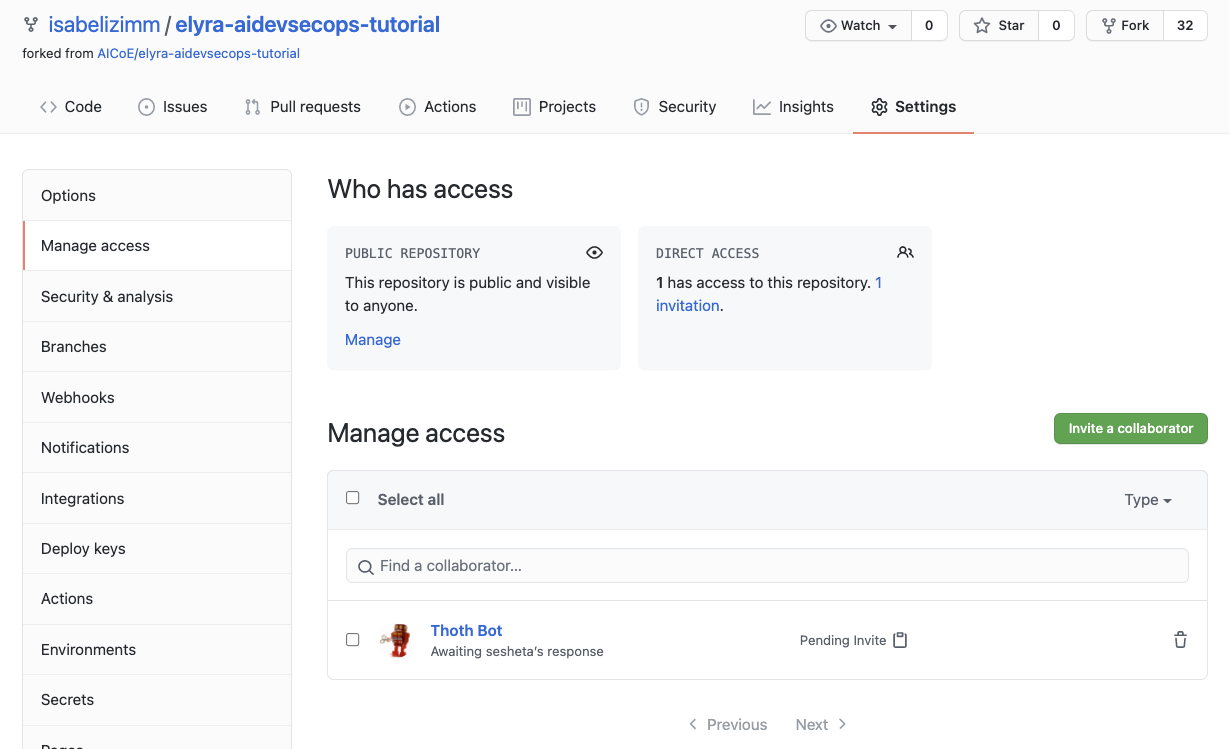Viewport: 1229px width, 749px height.
Task: Open Integrations settings
Action: [x=157, y=499]
